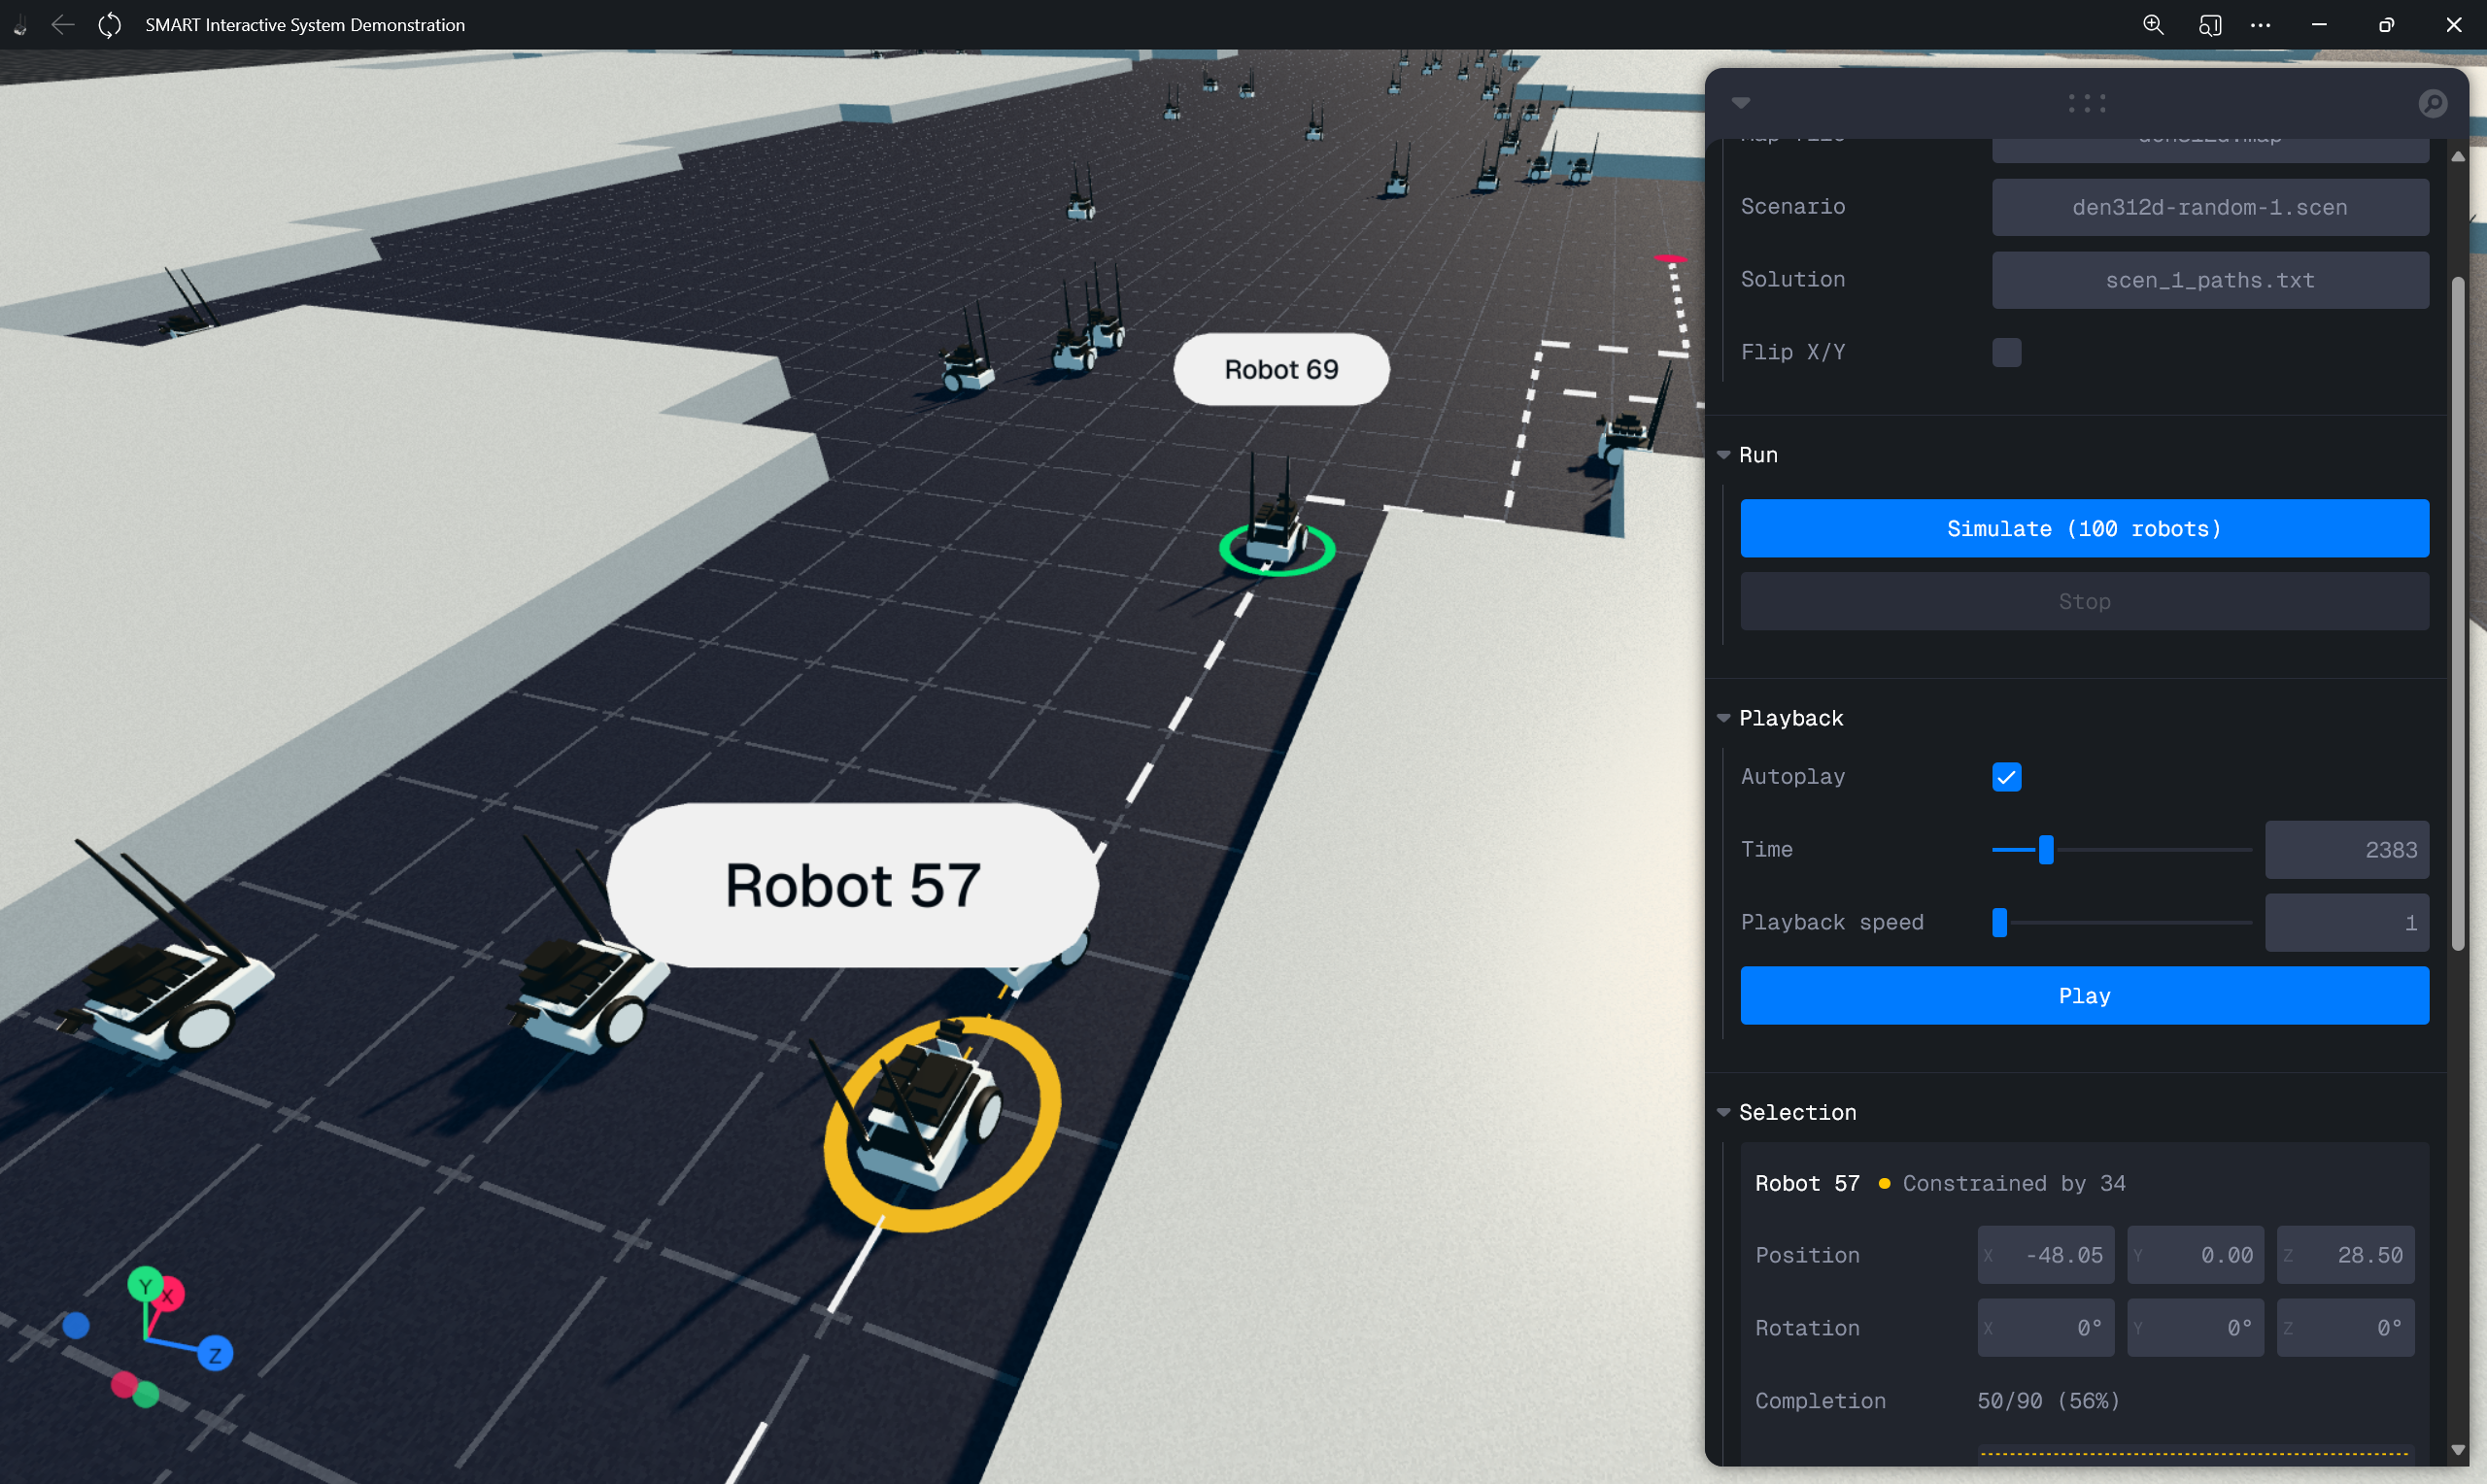Image resolution: width=2487 pixels, height=1484 pixels.
Task: Disable the Autoplay checkbox
Action: (x=2006, y=777)
